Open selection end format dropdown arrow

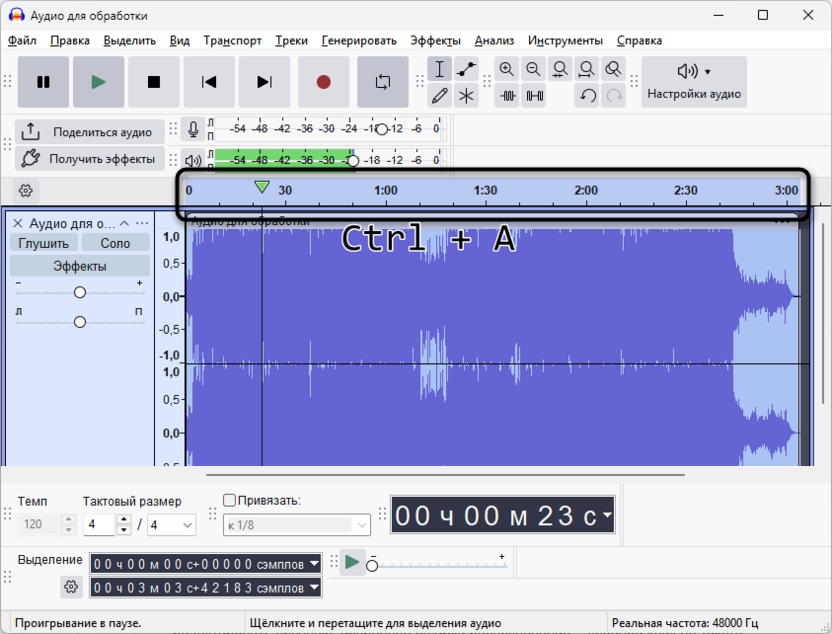tap(314, 587)
